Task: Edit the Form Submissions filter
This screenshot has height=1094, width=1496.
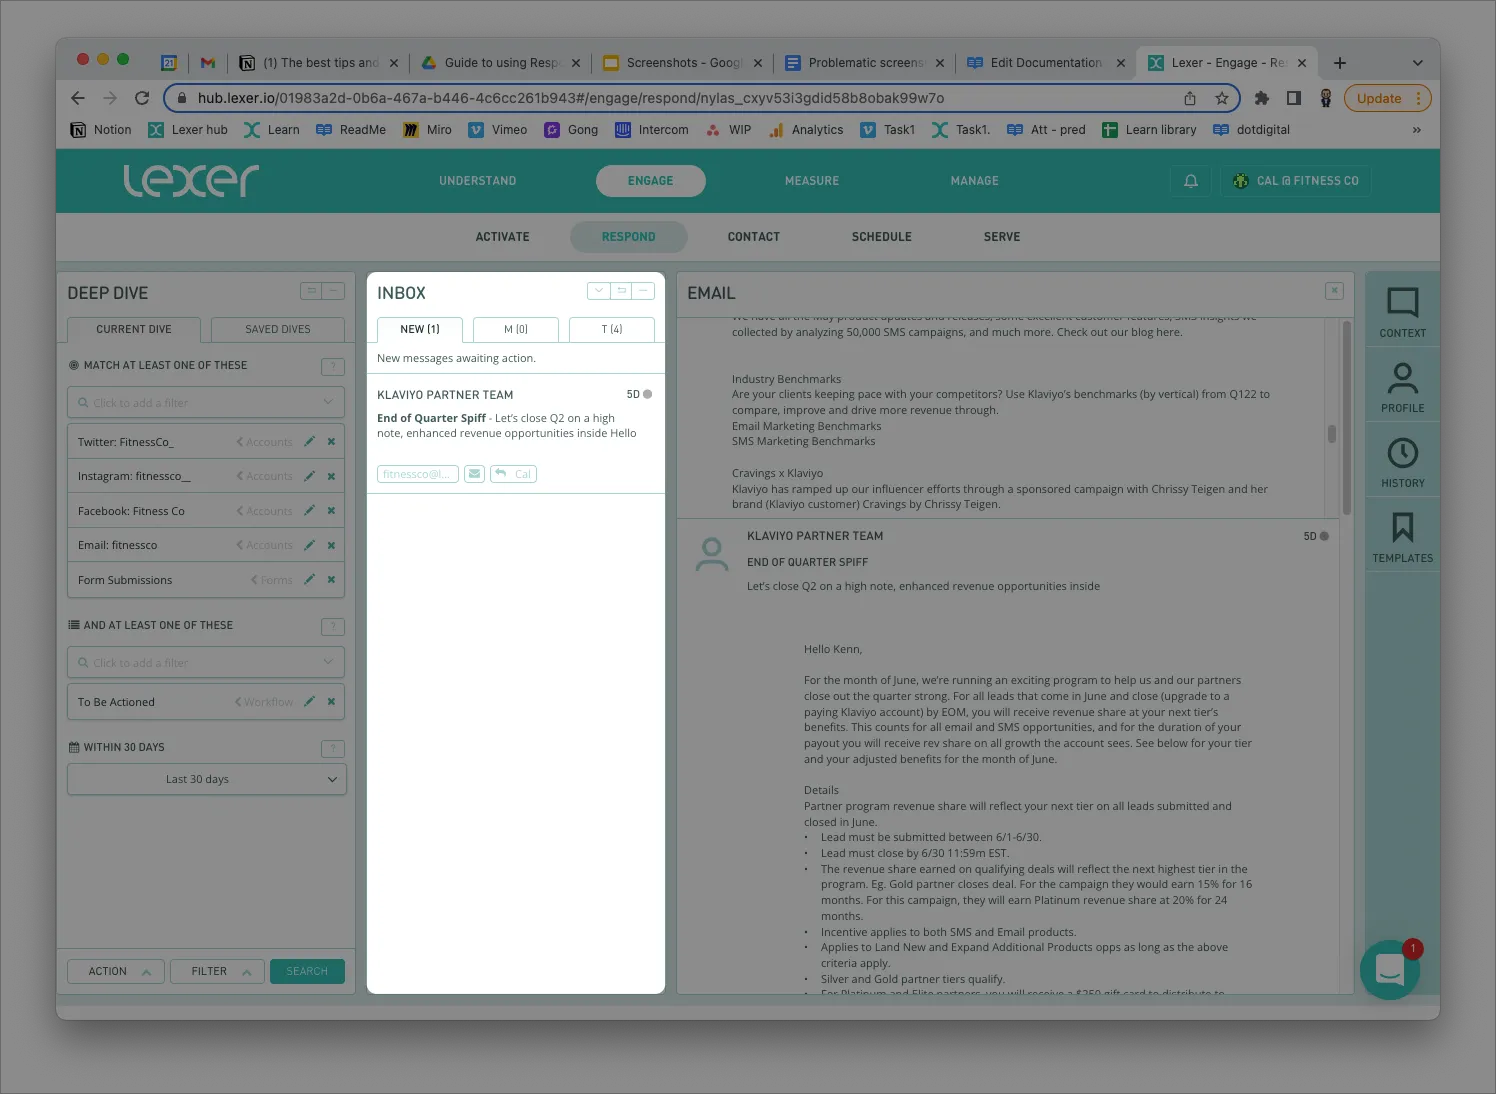Action: [x=309, y=579]
